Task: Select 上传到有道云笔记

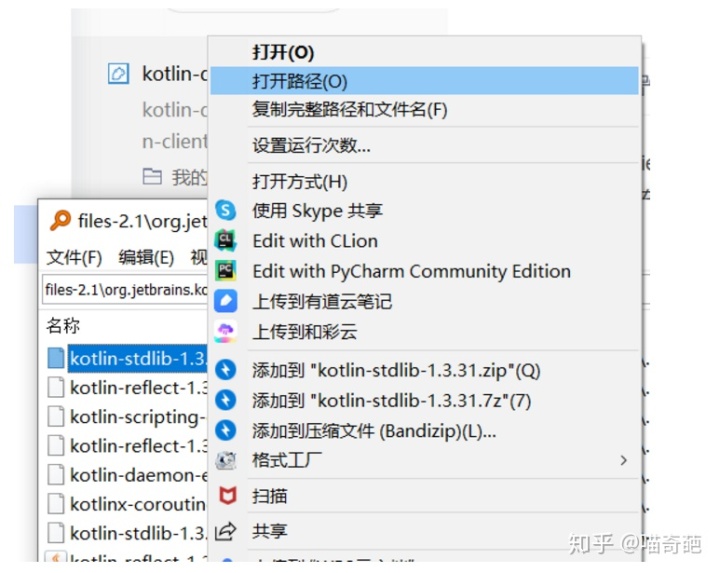Action: [x=424, y=302]
